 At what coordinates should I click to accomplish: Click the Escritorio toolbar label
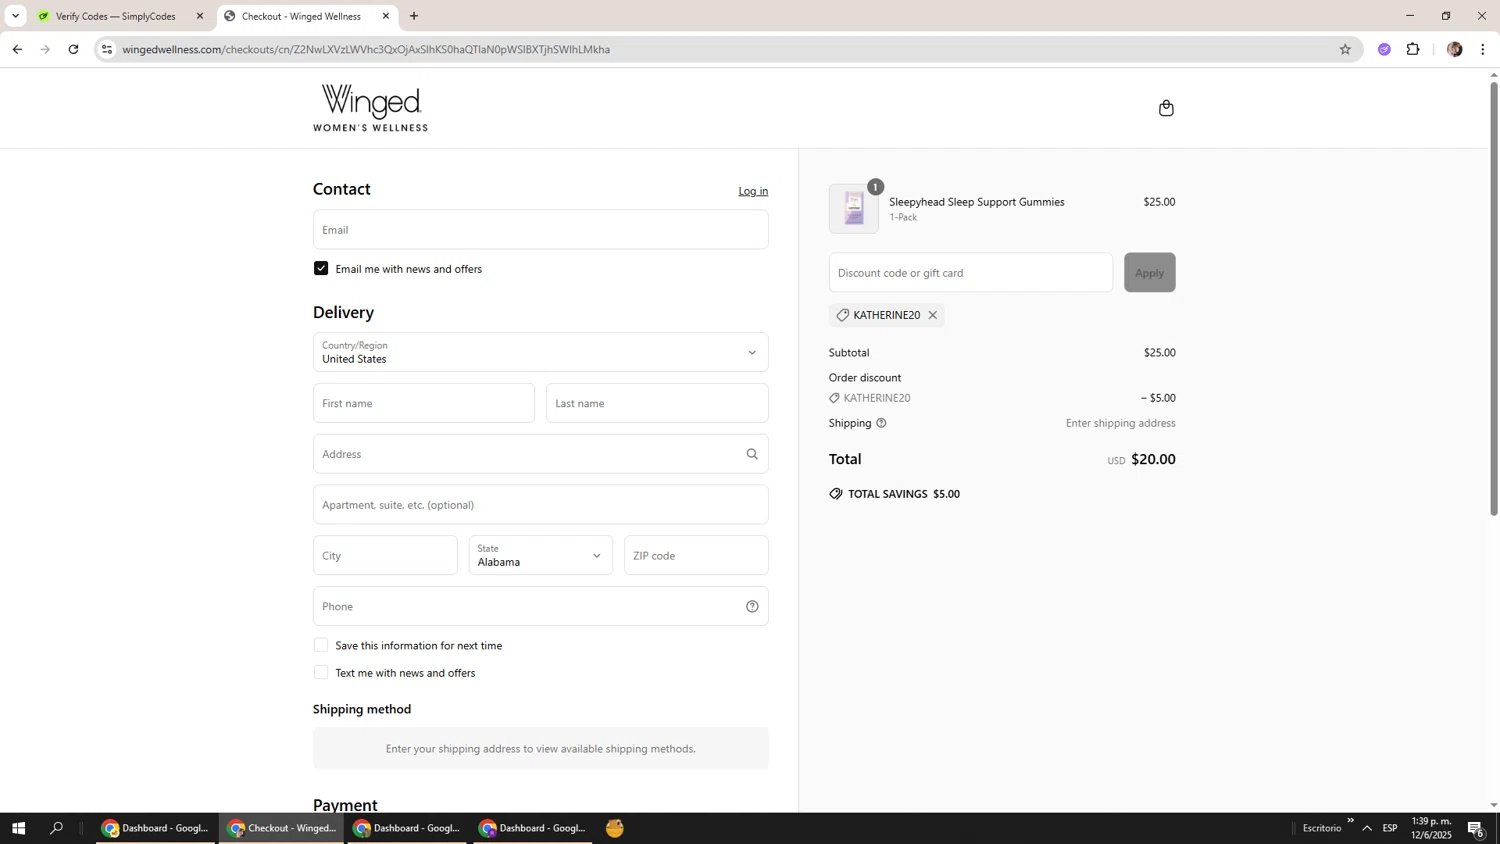click(x=1322, y=828)
